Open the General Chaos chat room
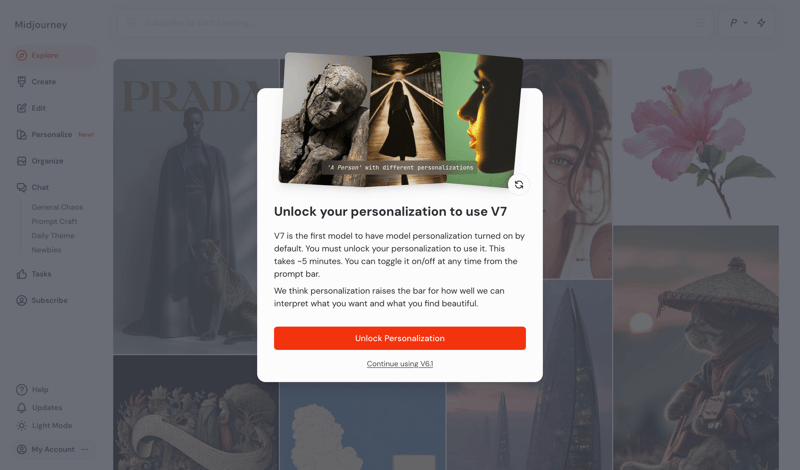This screenshot has width=800, height=470. click(x=57, y=207)
